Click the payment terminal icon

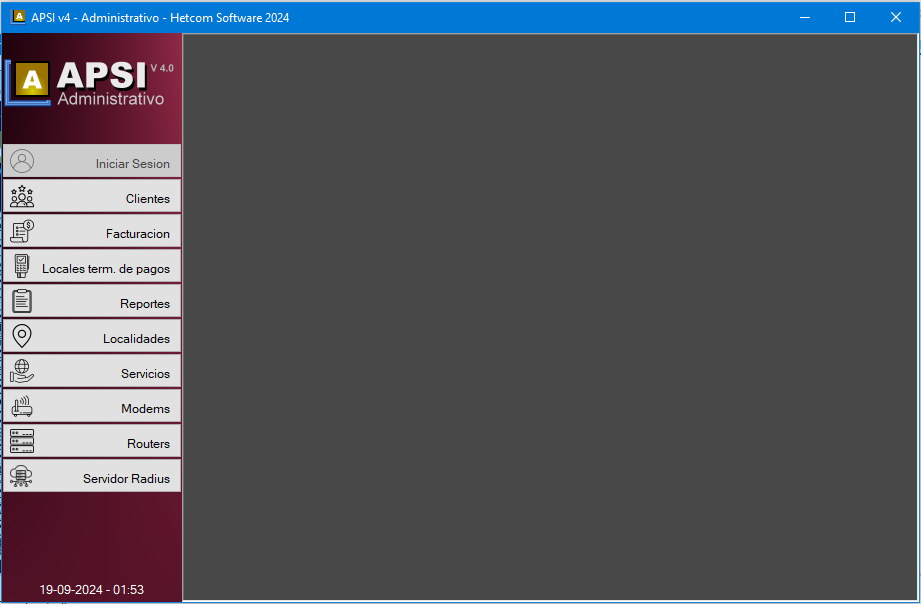click(x=22, y=267)
